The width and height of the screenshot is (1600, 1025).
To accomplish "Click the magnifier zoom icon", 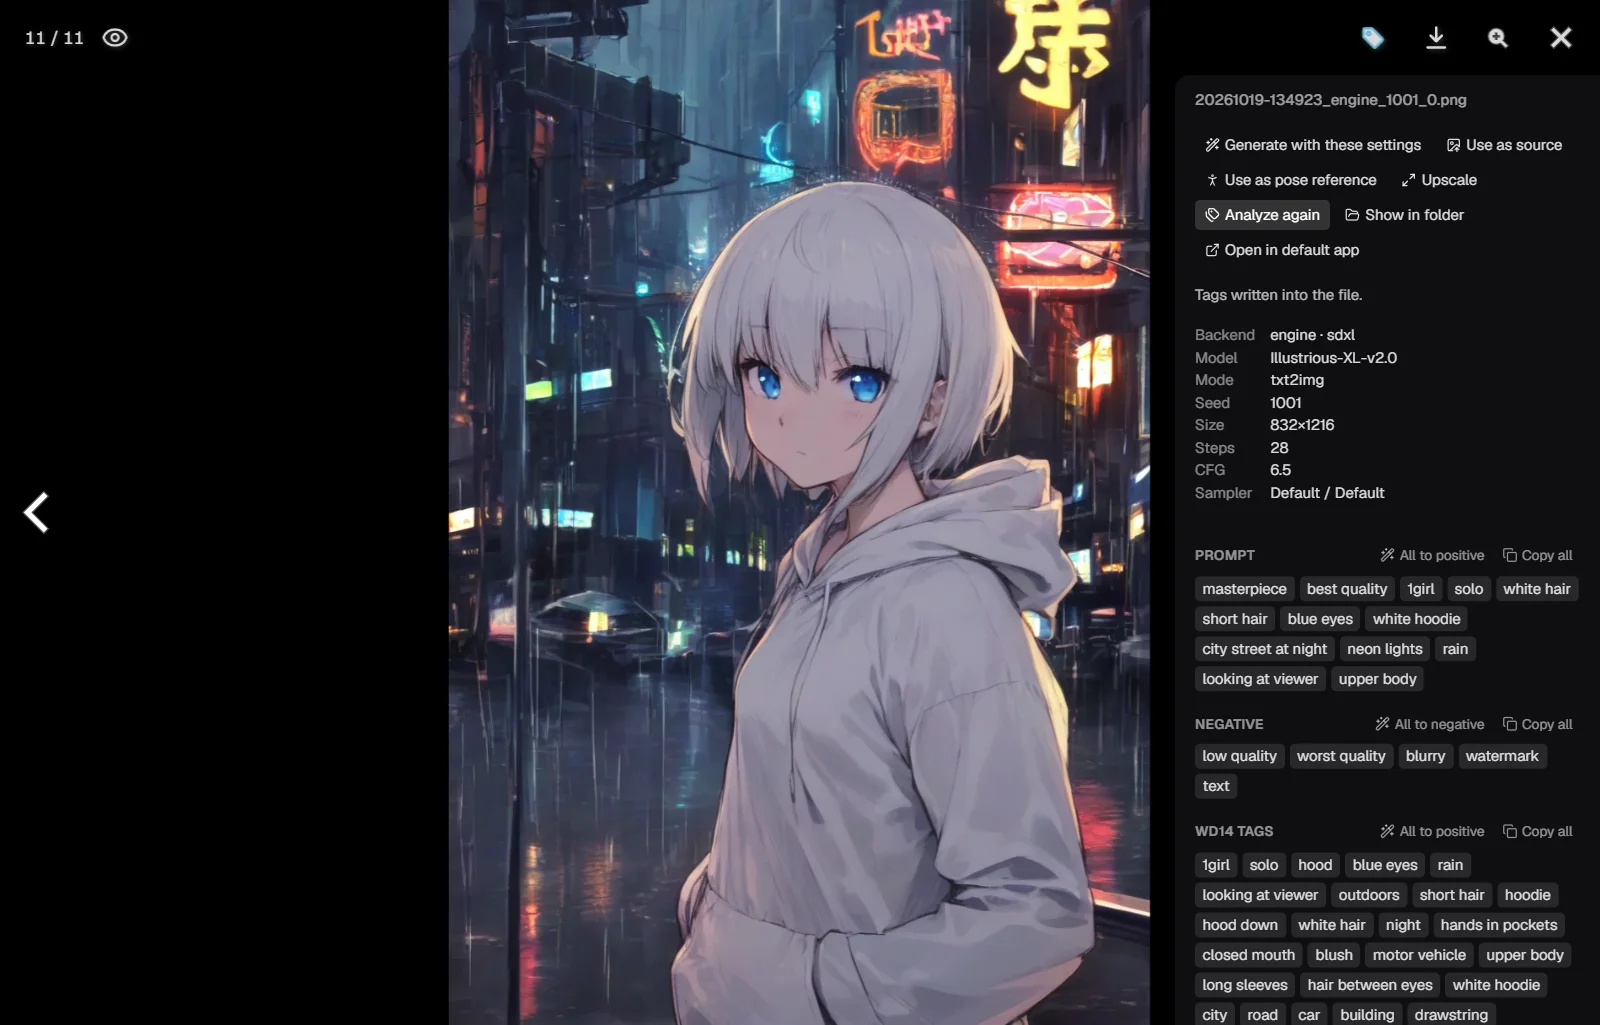I will pos(1498,38).
